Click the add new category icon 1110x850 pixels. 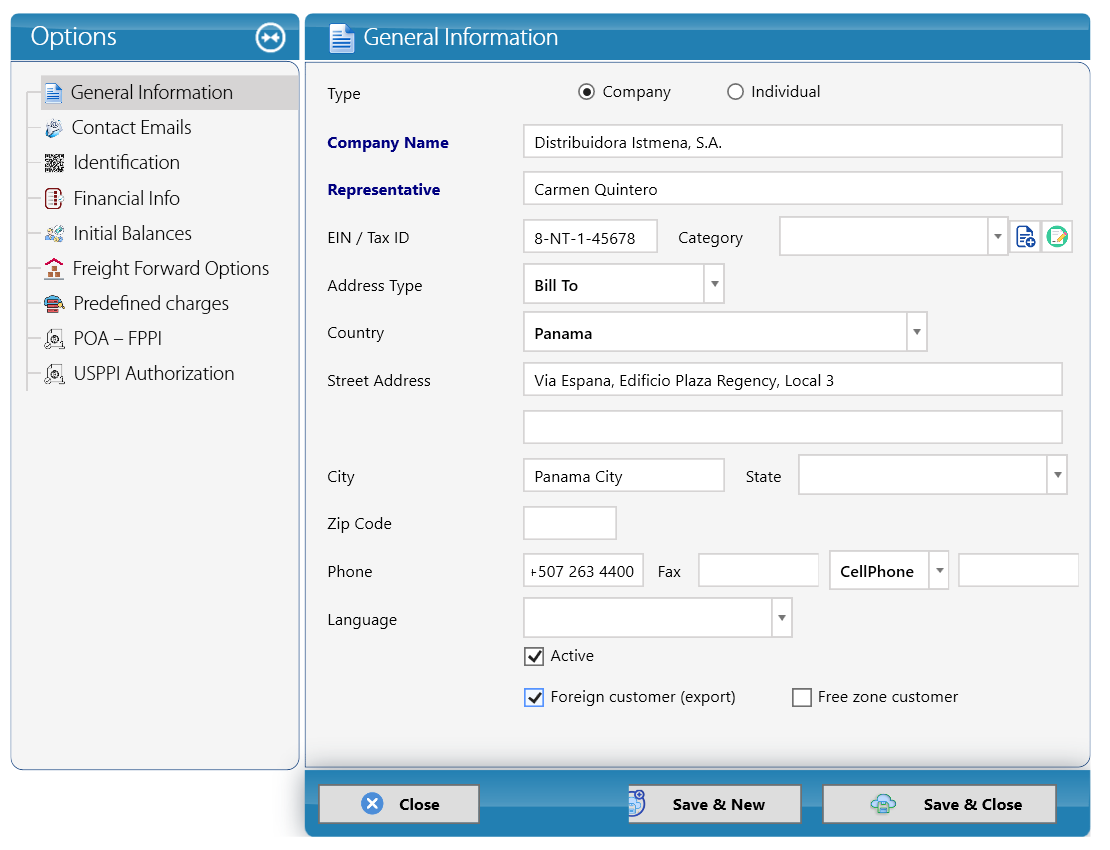pos(1025,237)
